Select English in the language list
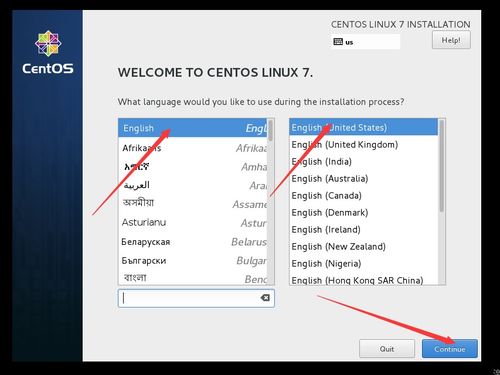The height and width of the screenshot is (375, 500). tap(193, 128)
